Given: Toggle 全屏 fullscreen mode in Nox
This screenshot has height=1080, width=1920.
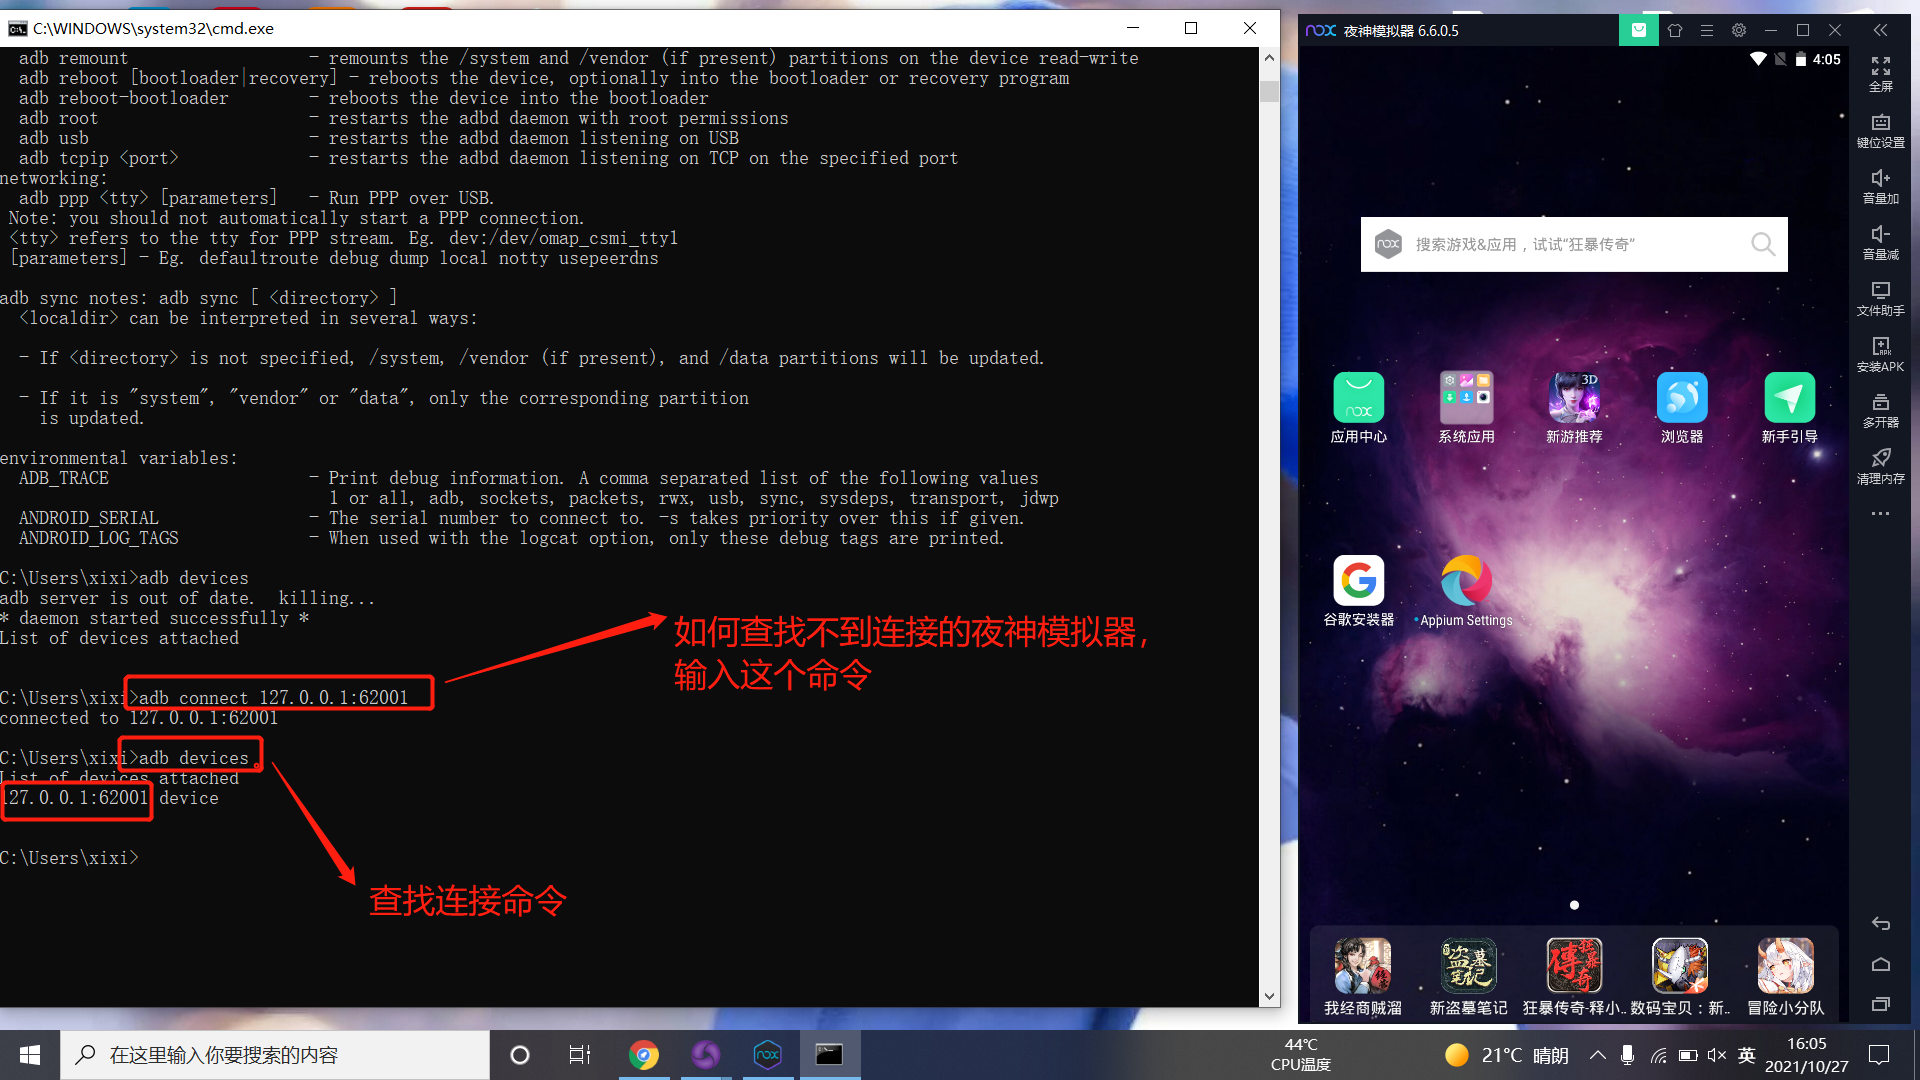Looking at the screenshot, I should 1880,73.
